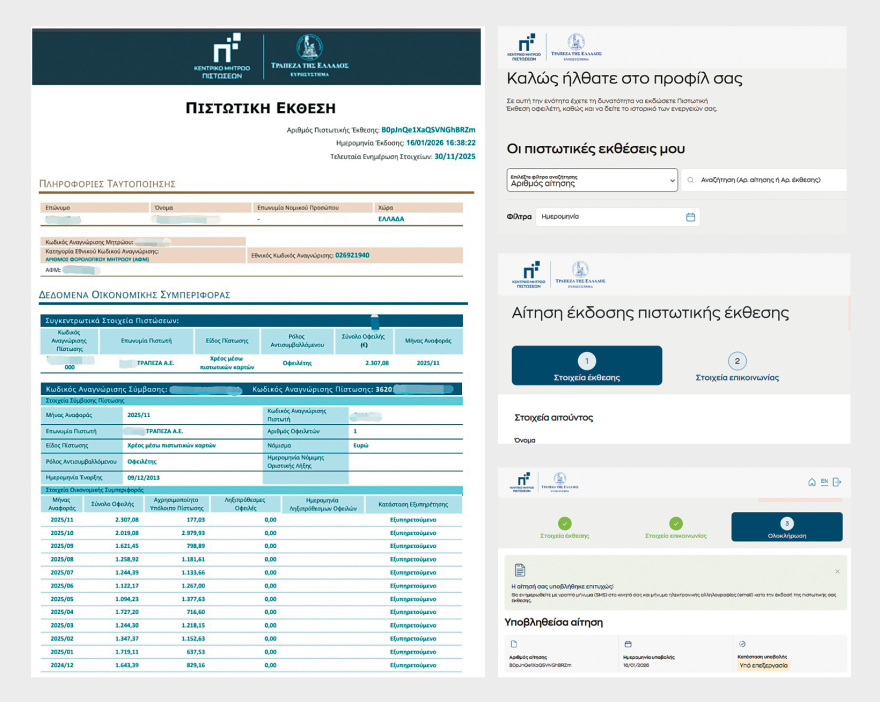Click the completed Στοιχεία έκθεσης green checkmark step
This screenshot has height=702, width=880.
click(565, 523)
